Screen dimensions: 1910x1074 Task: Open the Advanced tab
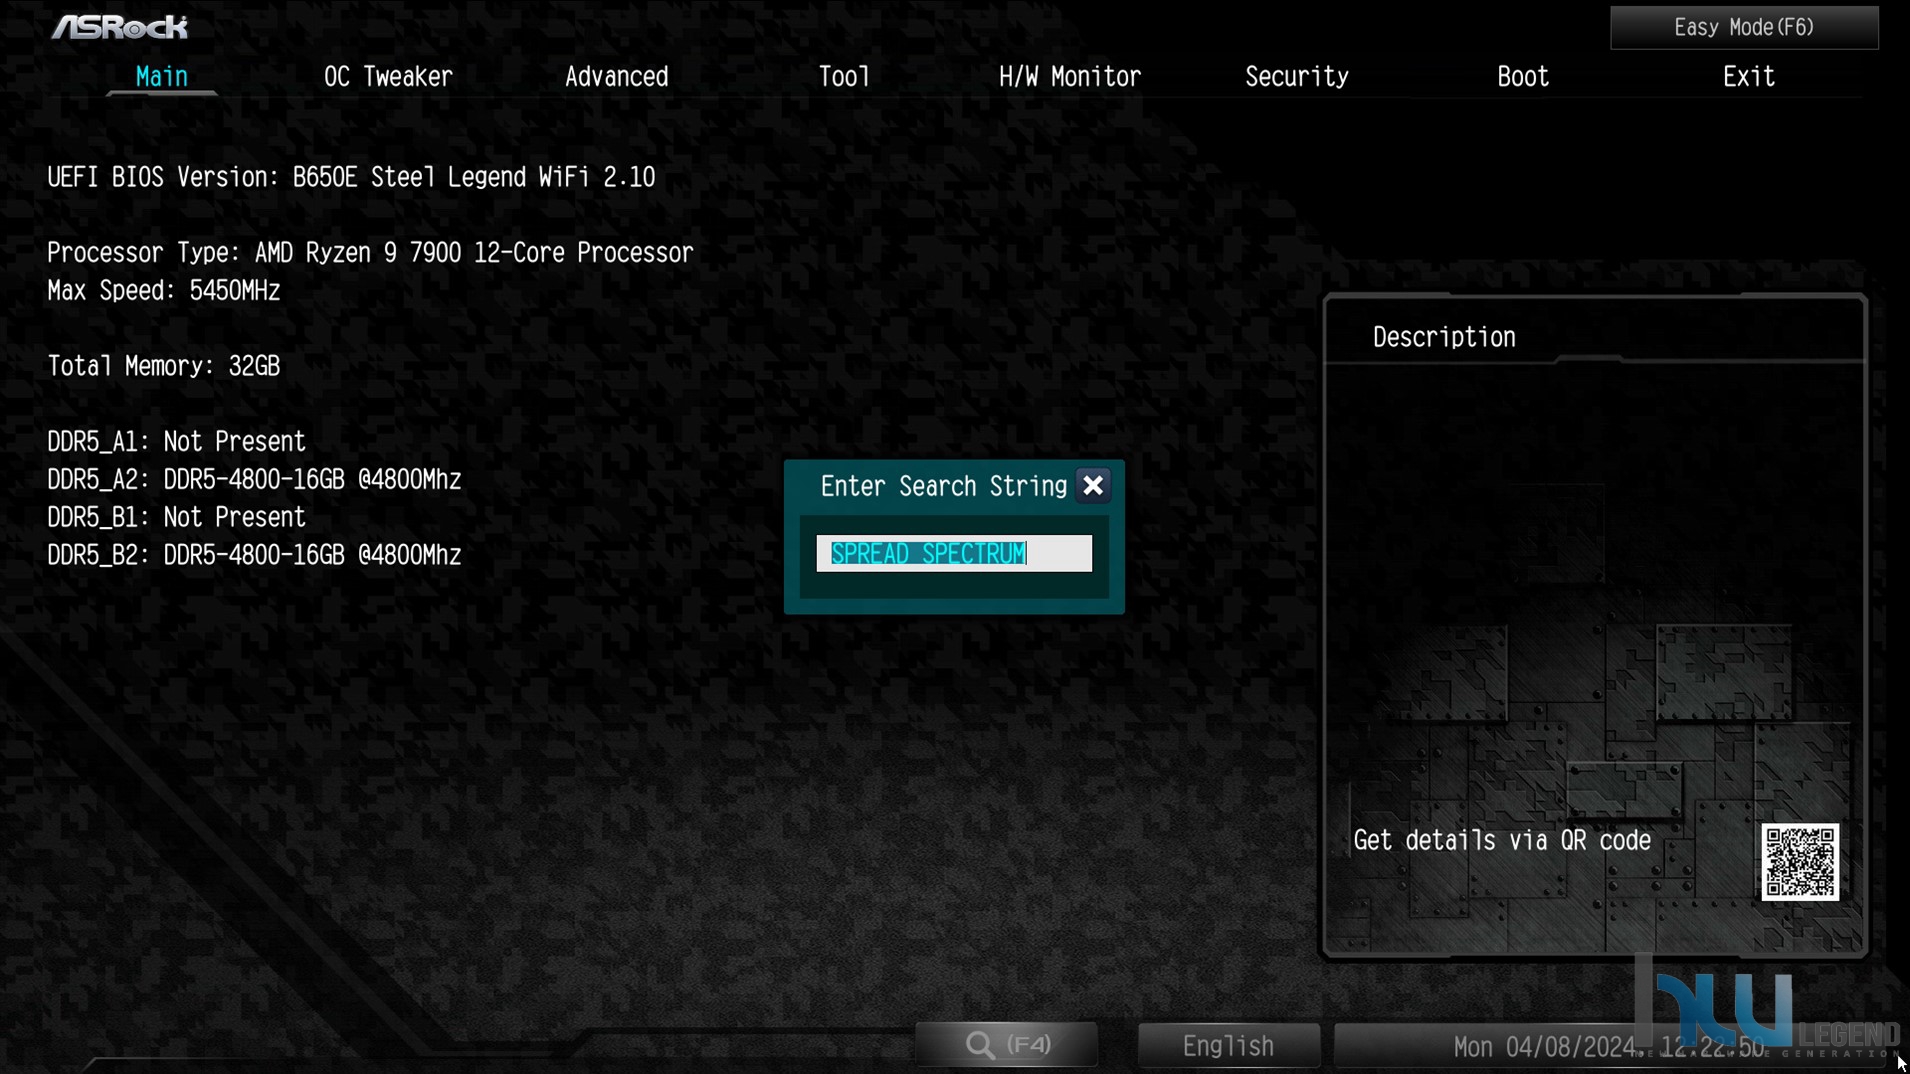(x=616, y=77)
